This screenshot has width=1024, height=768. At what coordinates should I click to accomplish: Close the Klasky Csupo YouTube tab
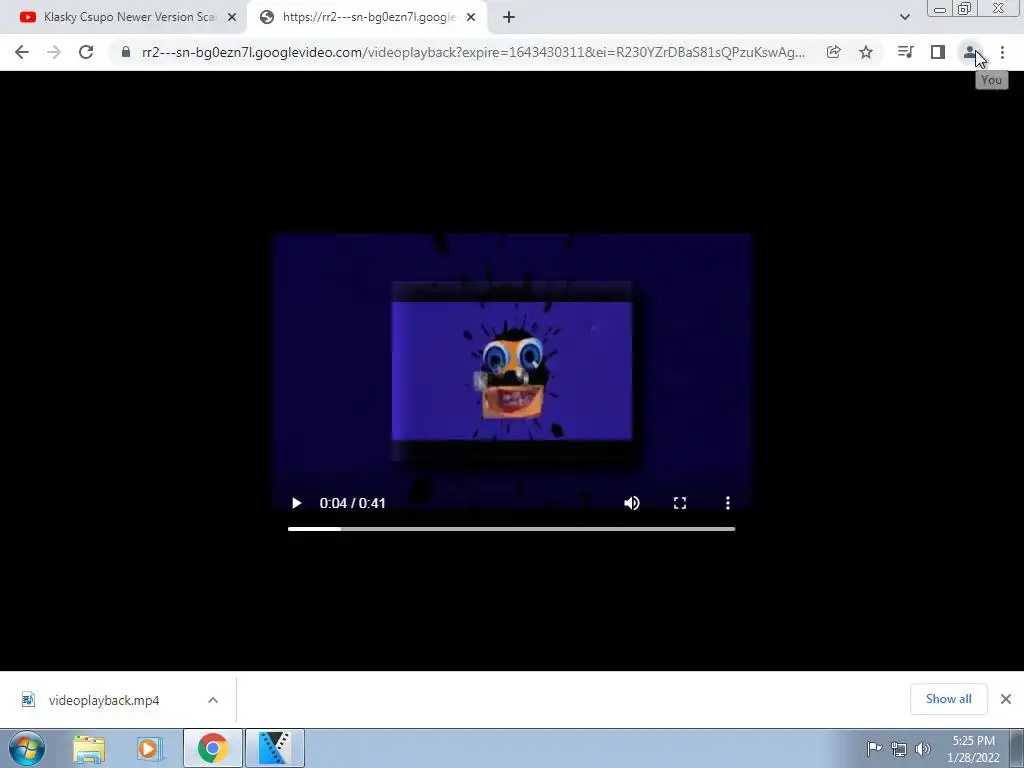pos(232,18)
